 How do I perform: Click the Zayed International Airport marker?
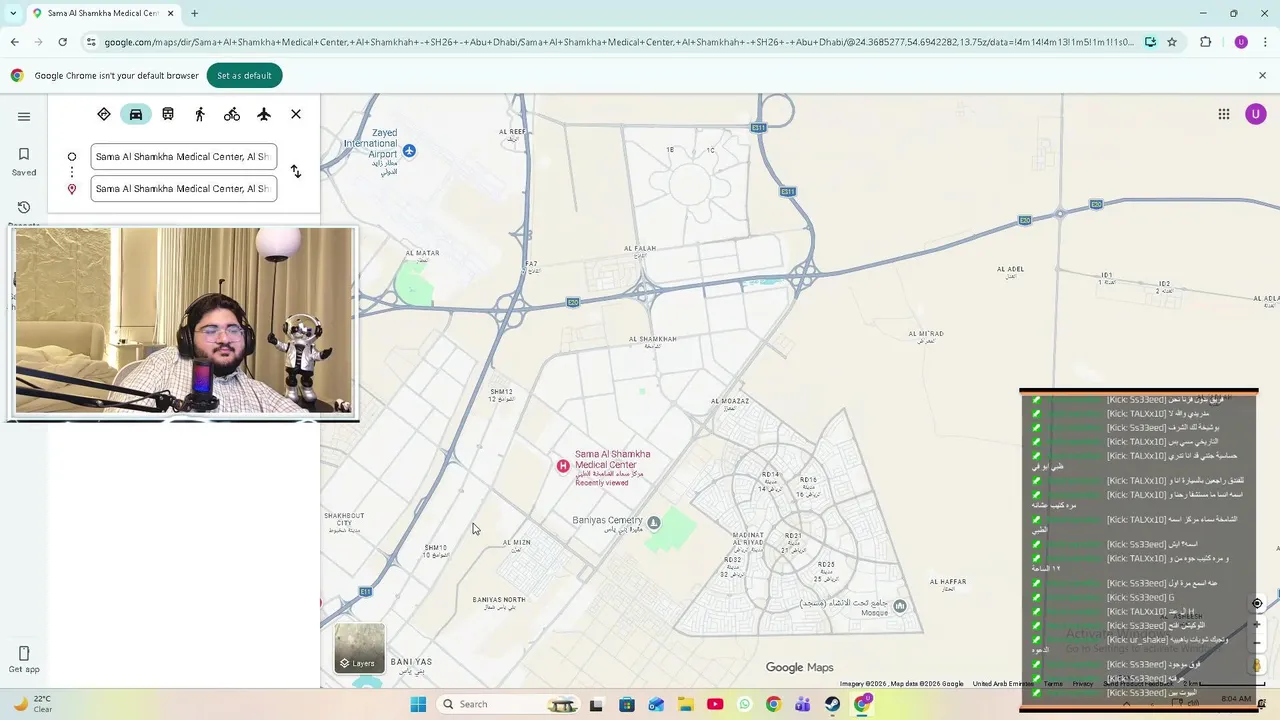[409, 151]
